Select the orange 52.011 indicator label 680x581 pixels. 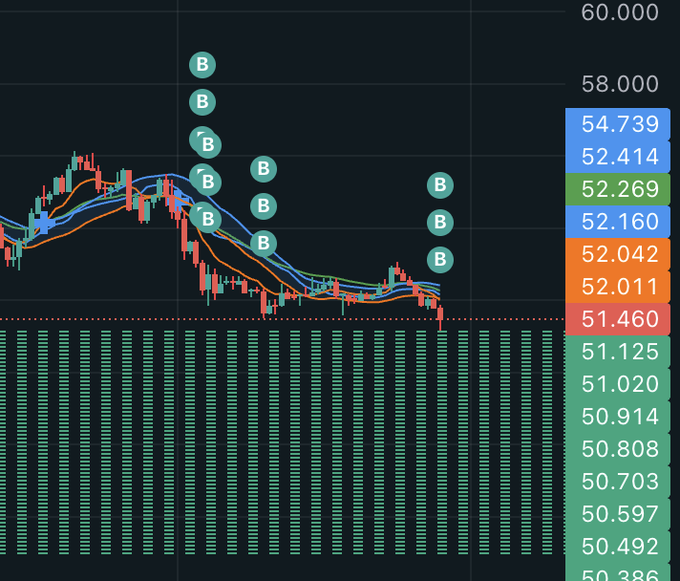618,287
